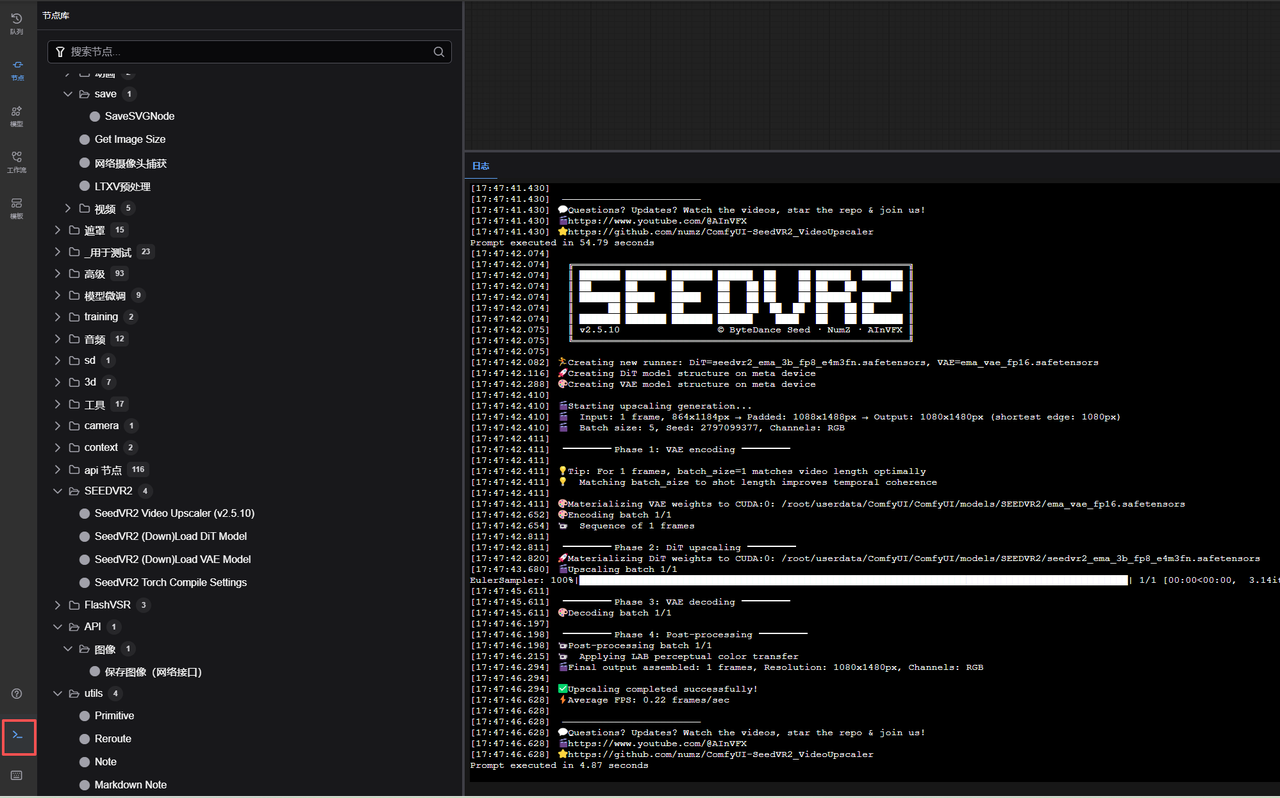Open the 队列 queue sidebar icon
Viewport: 1280px width, 798px height.
17,23
